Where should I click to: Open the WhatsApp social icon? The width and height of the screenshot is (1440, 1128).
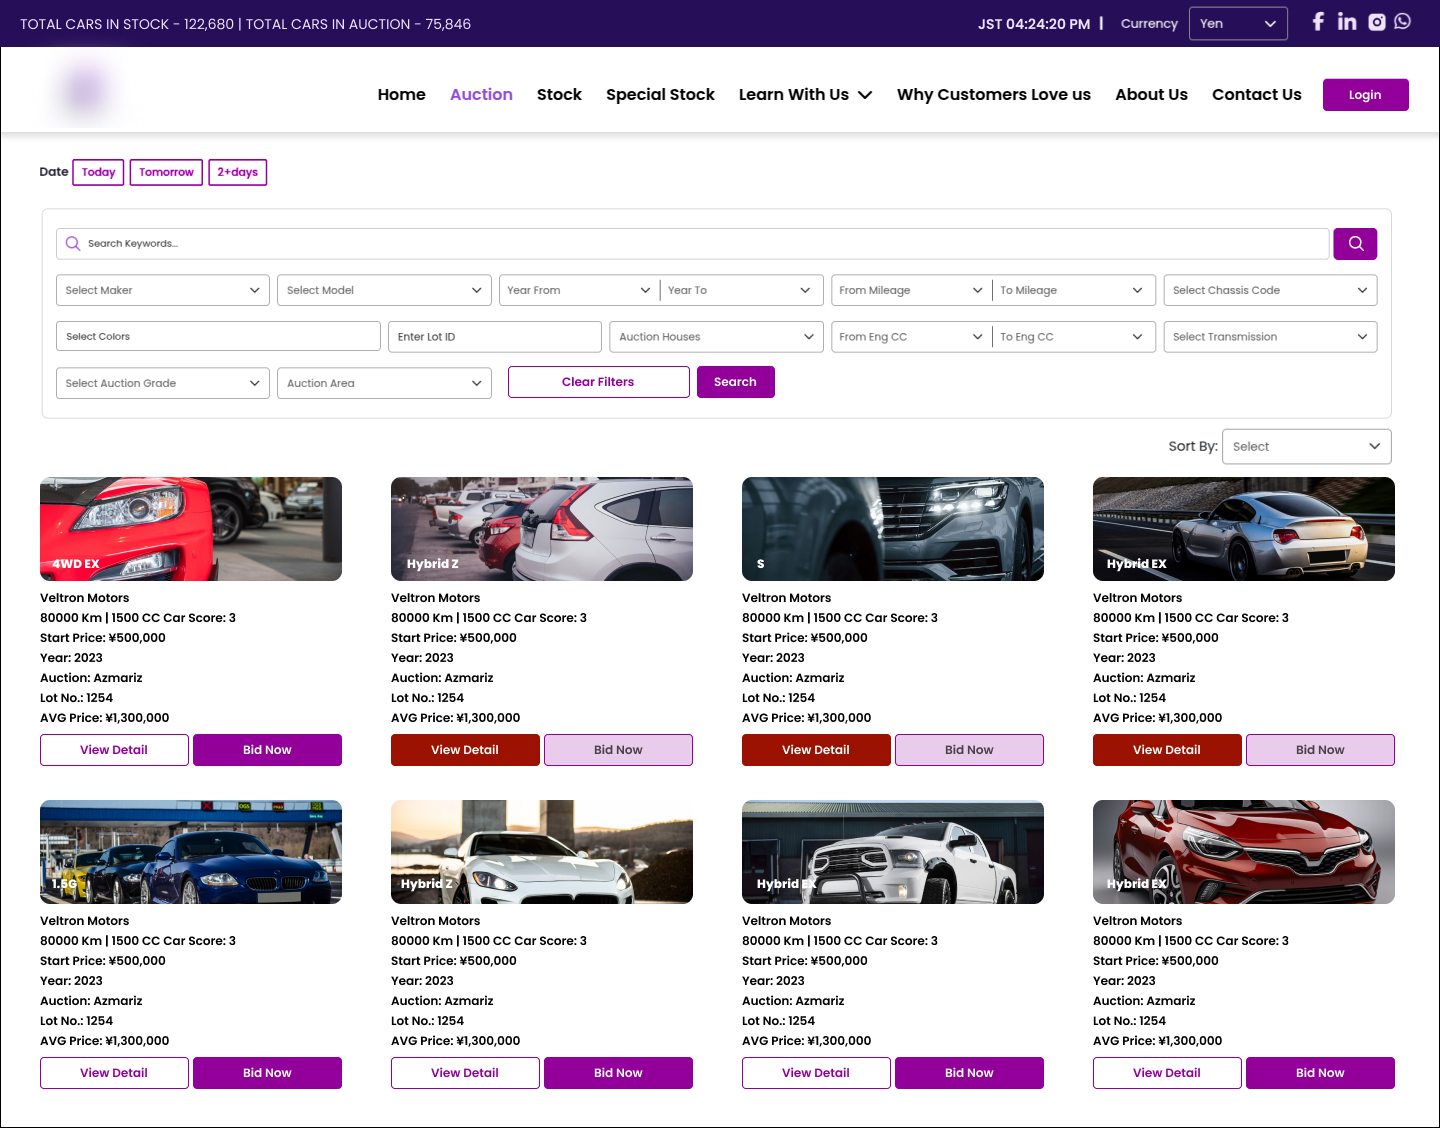point(1403,21)
